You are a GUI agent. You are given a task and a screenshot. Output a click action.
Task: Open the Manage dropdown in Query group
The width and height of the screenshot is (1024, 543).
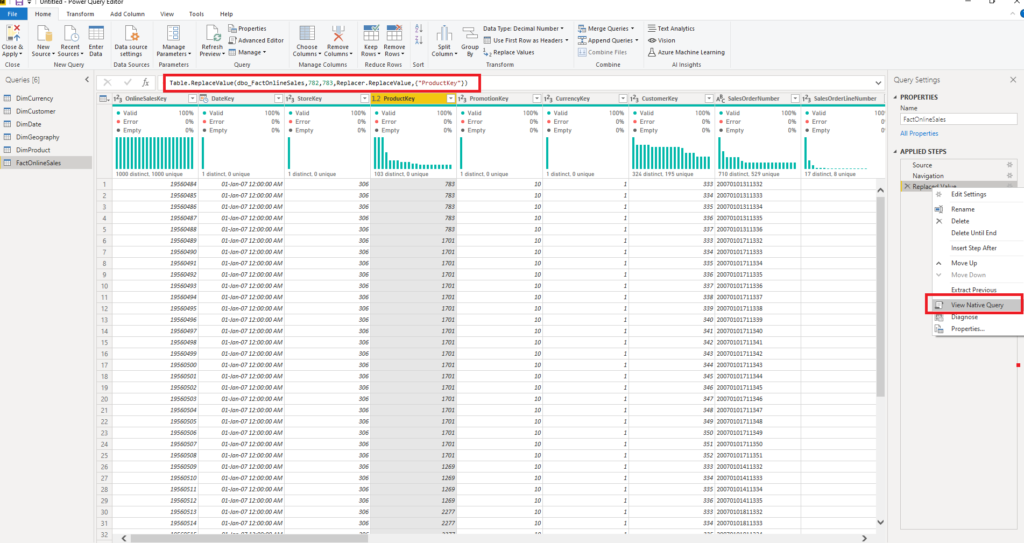tap(248, 52)
